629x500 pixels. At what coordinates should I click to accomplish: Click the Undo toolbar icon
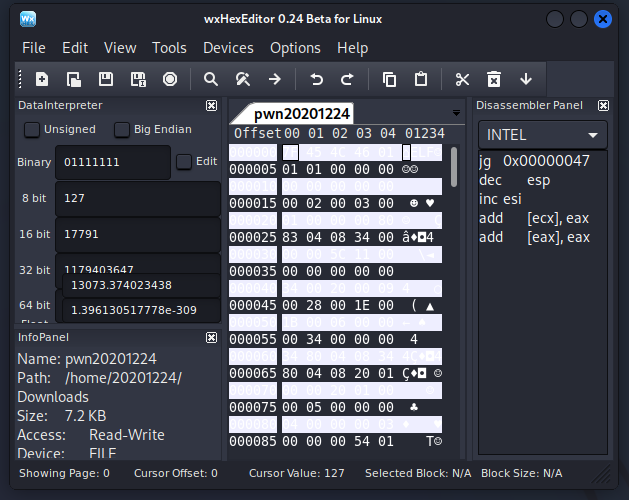click(x=317, y=79)
